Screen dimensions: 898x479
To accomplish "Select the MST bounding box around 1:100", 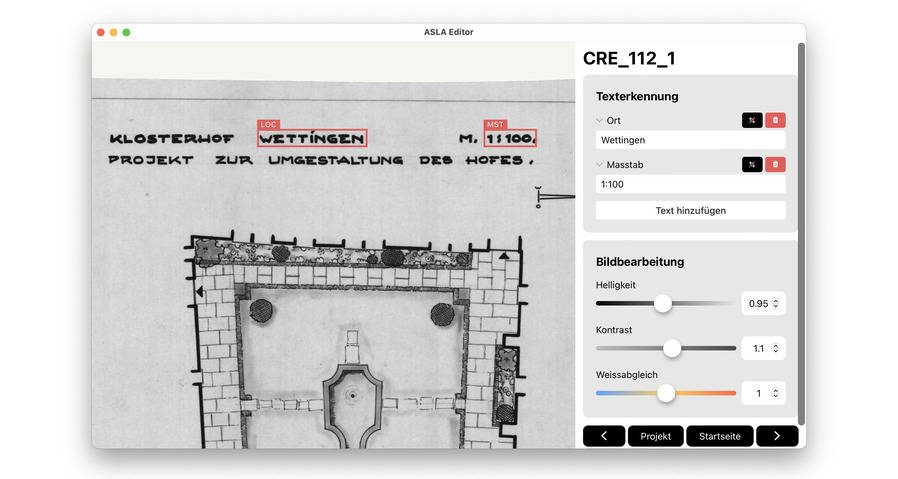I will coord(510,138).
